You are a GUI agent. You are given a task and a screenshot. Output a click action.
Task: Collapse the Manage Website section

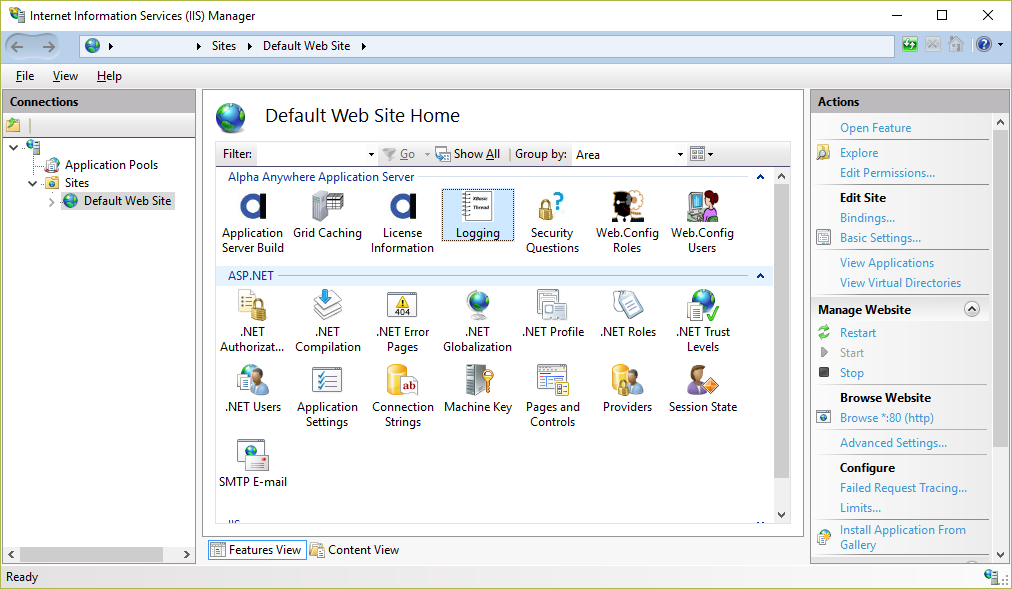click(971, 309)
